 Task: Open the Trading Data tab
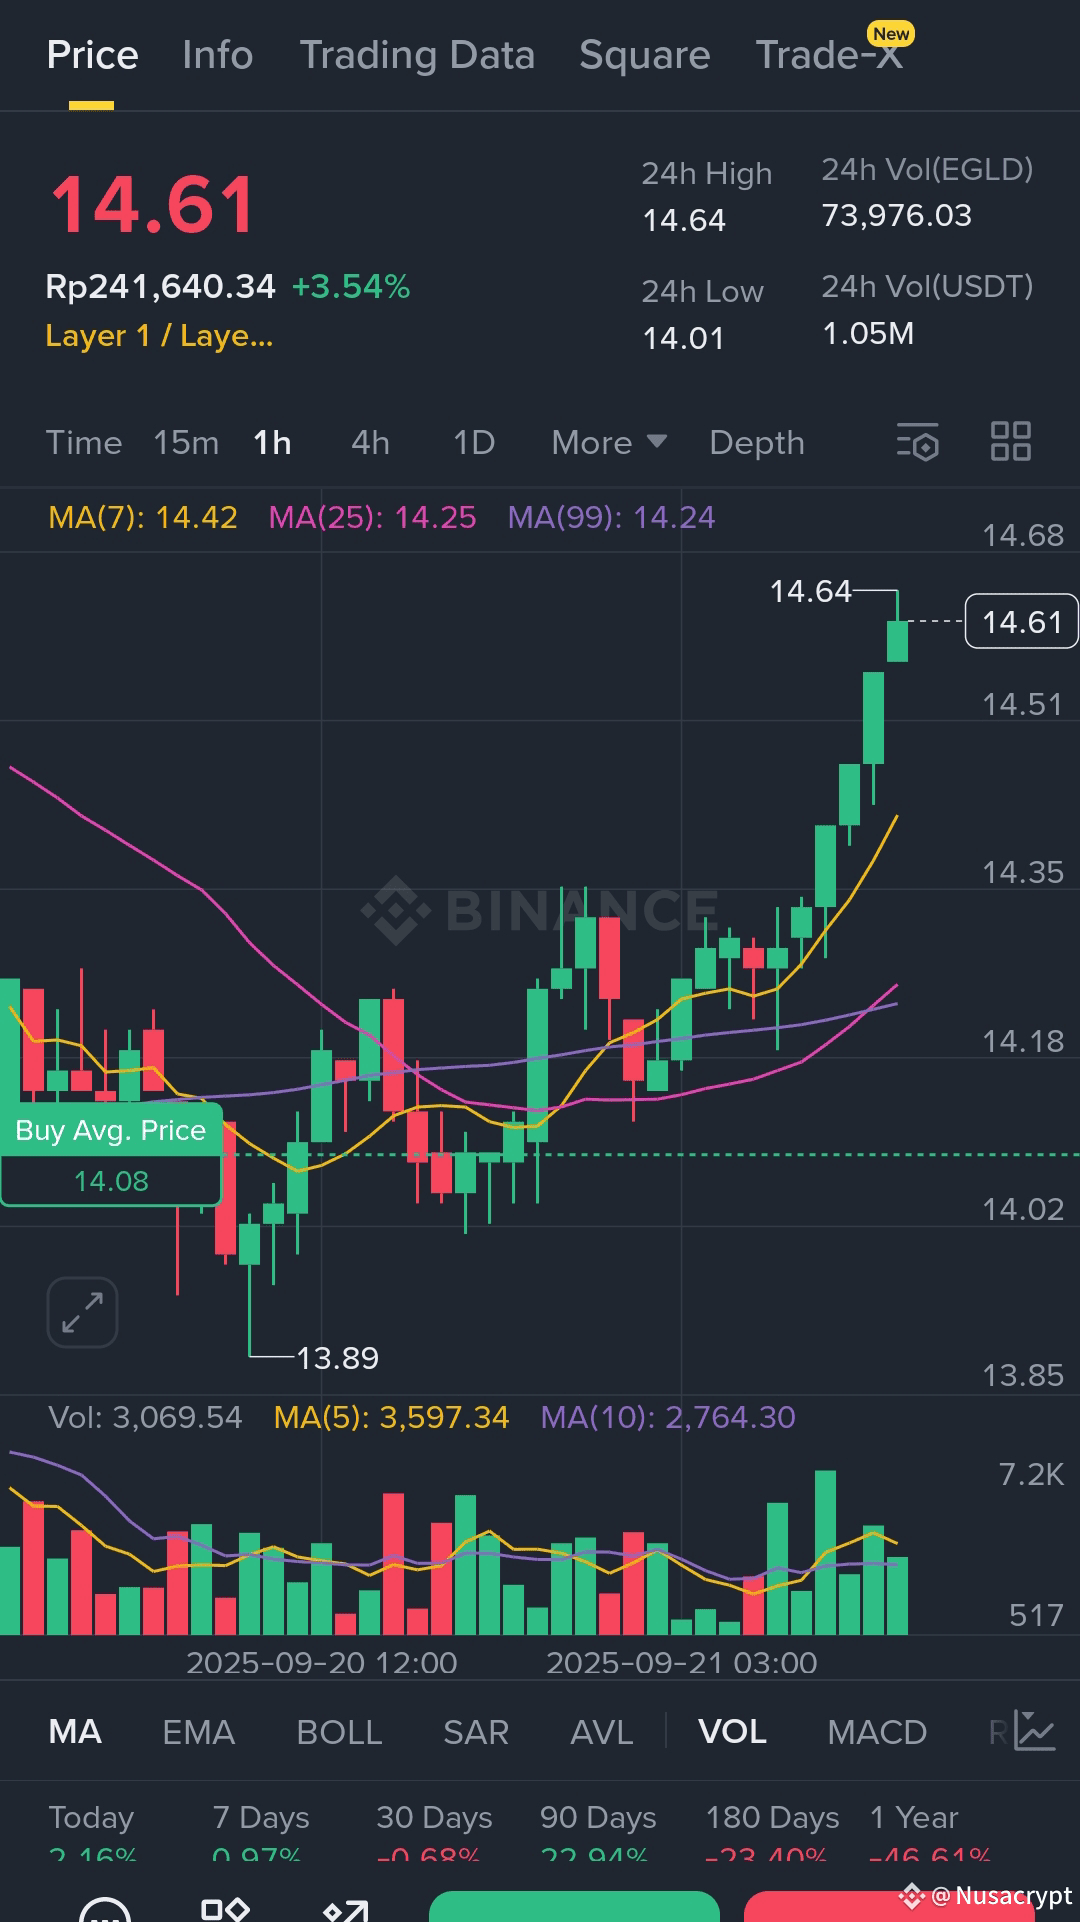pyautogui.click(x=417, y=55)
